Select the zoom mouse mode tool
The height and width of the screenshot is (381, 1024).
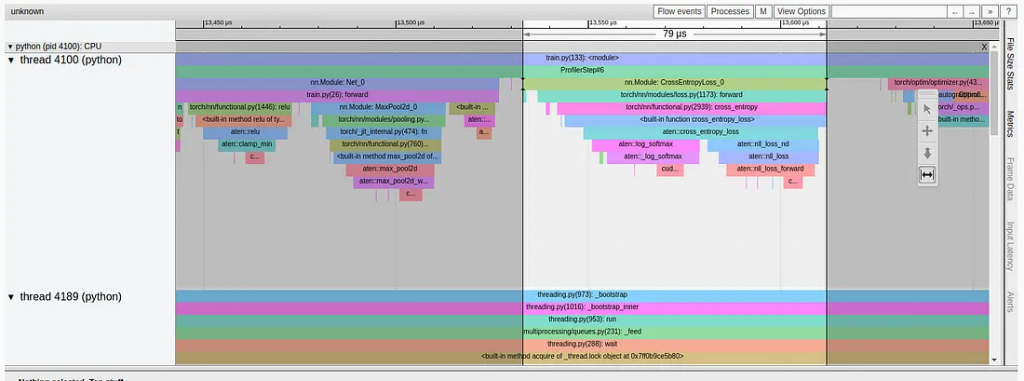(x=927, y=154)
